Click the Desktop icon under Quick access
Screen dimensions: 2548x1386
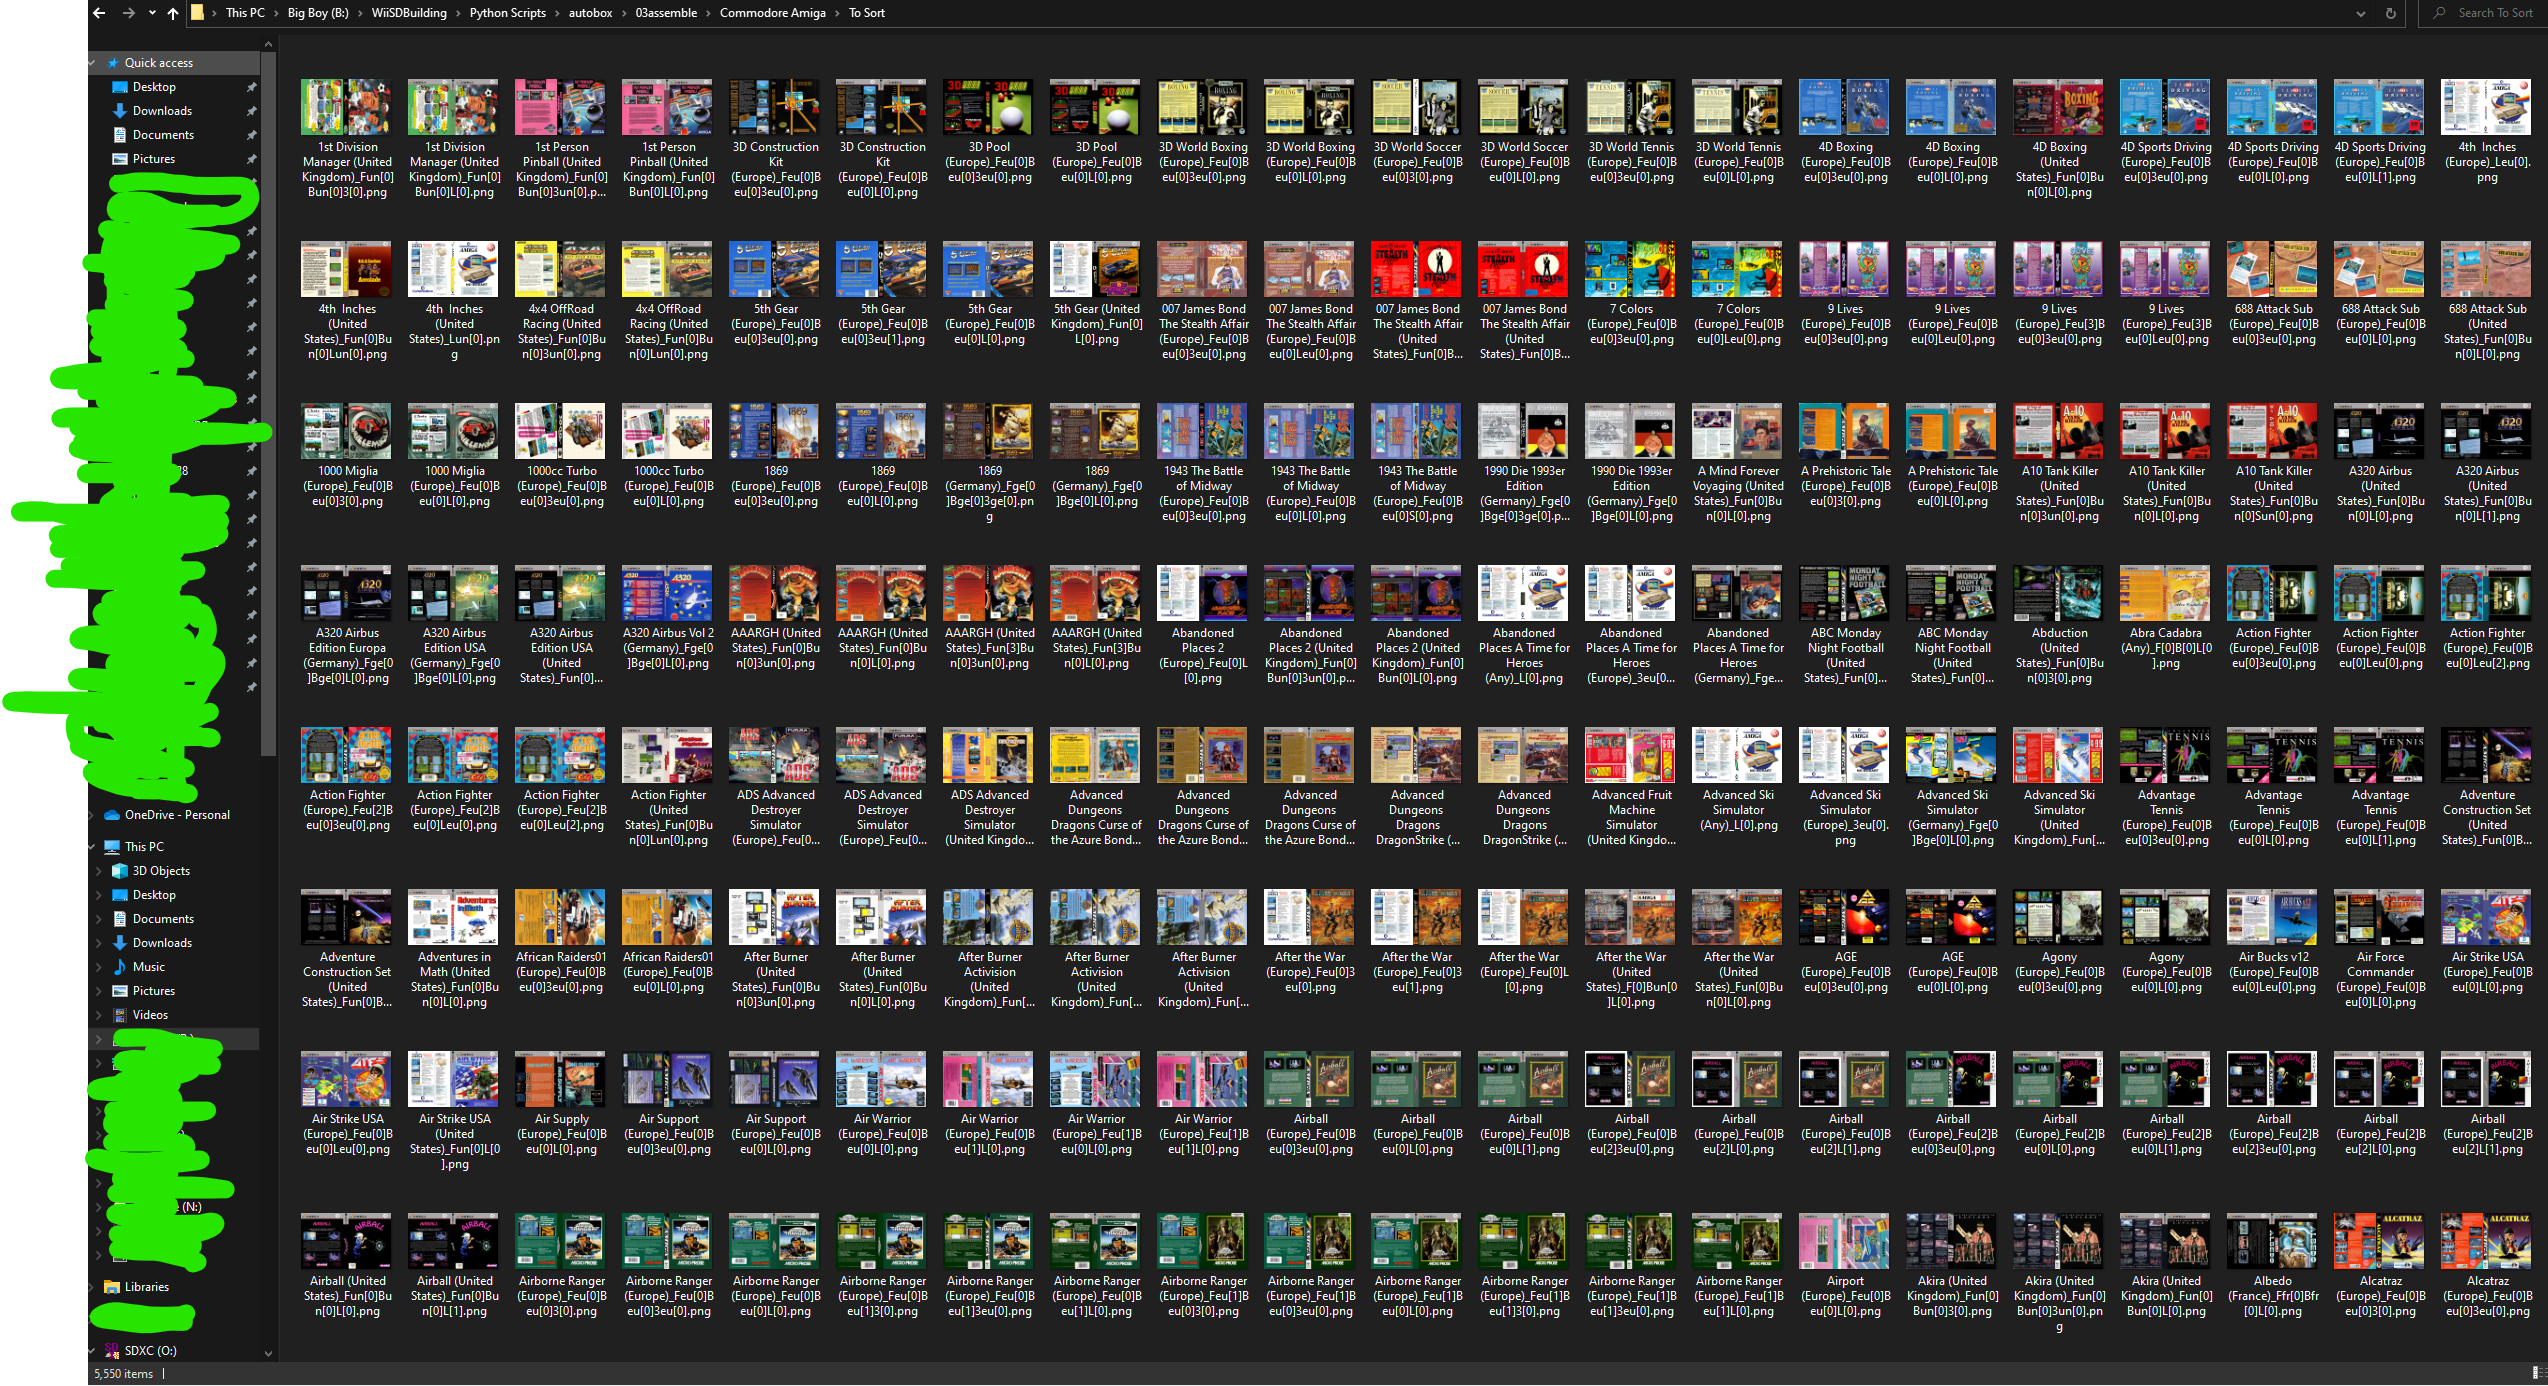pyautogui.click(x=120, y=87)
